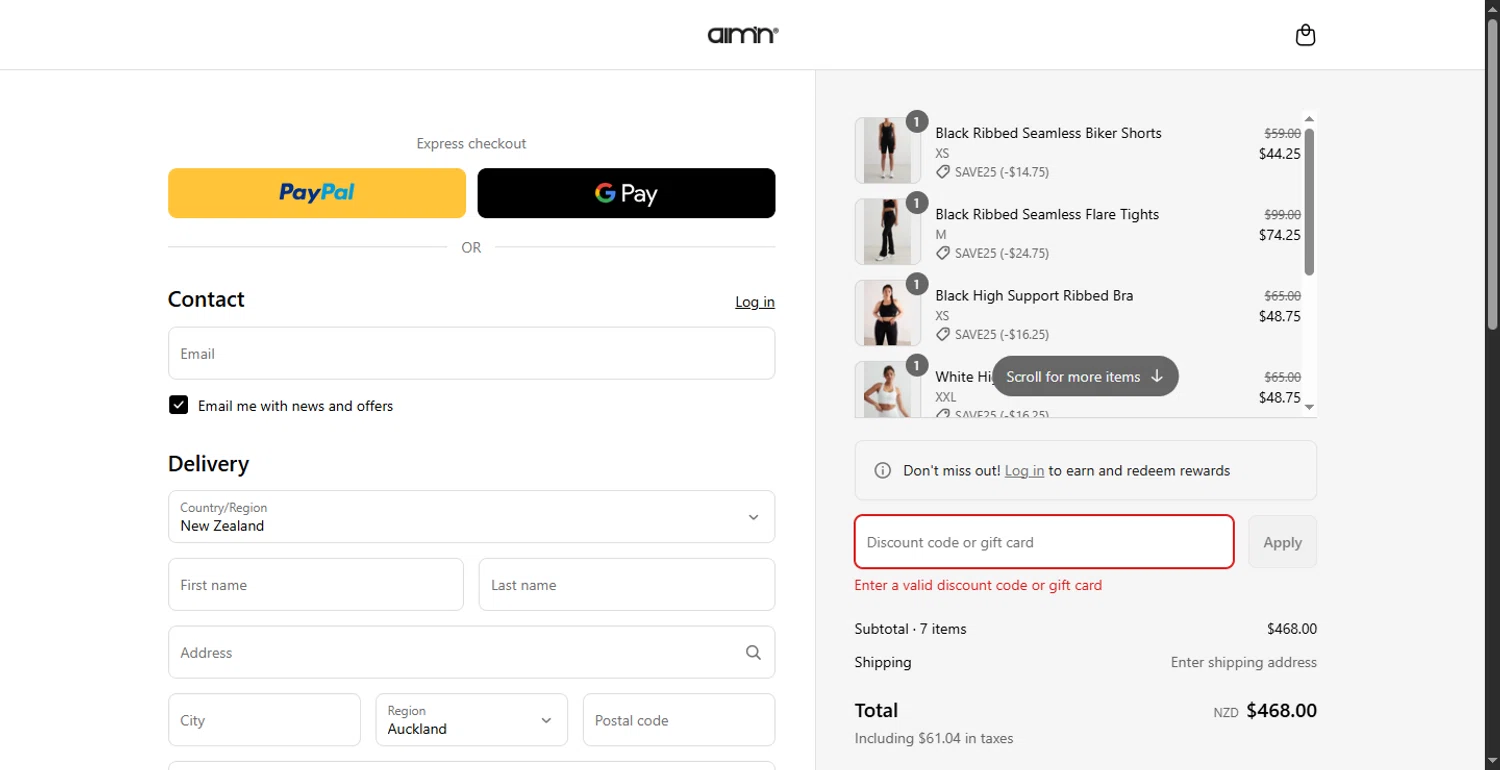Click the aim'n logo
The width and height of the screenshot is (1500, 770).
point(743,35)
